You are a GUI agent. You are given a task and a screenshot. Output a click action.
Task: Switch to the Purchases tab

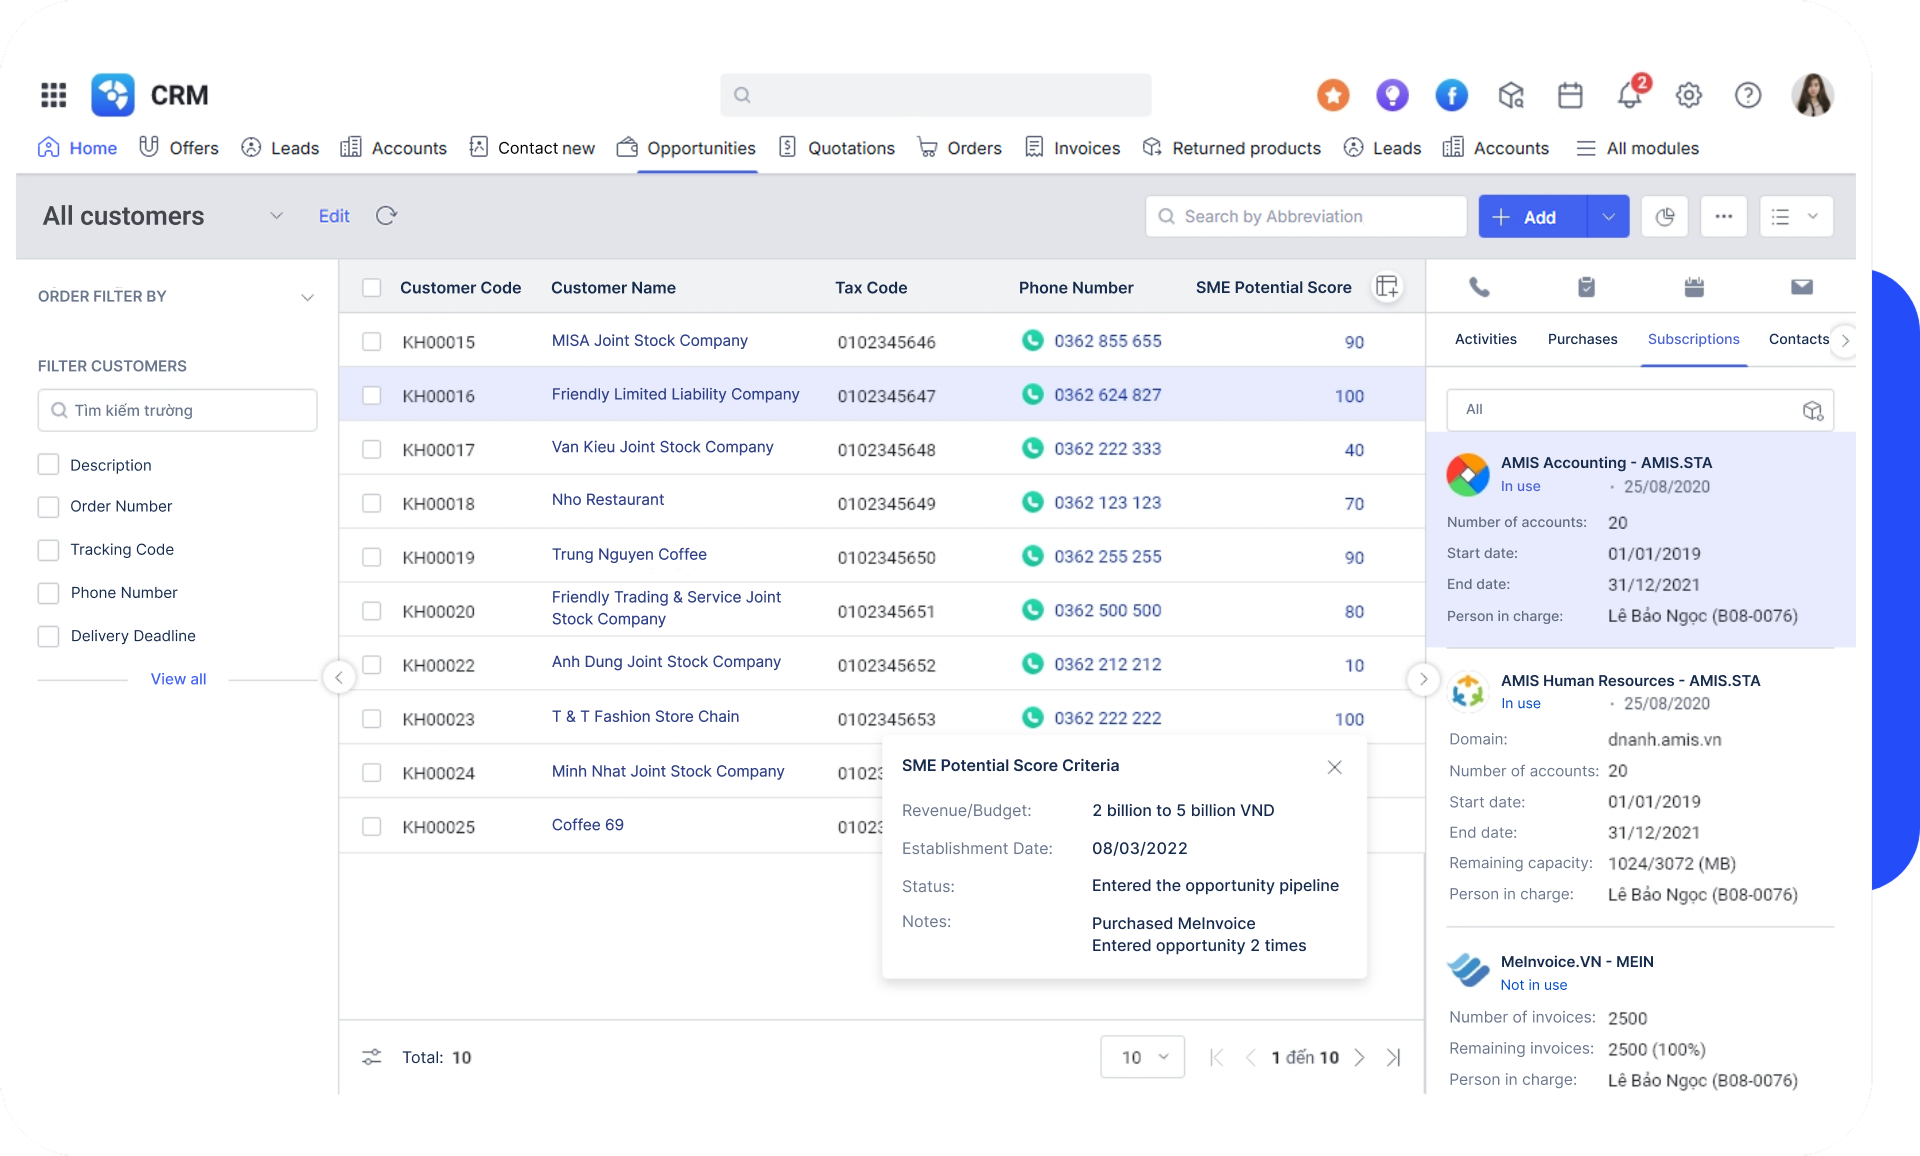(1581, 339)
